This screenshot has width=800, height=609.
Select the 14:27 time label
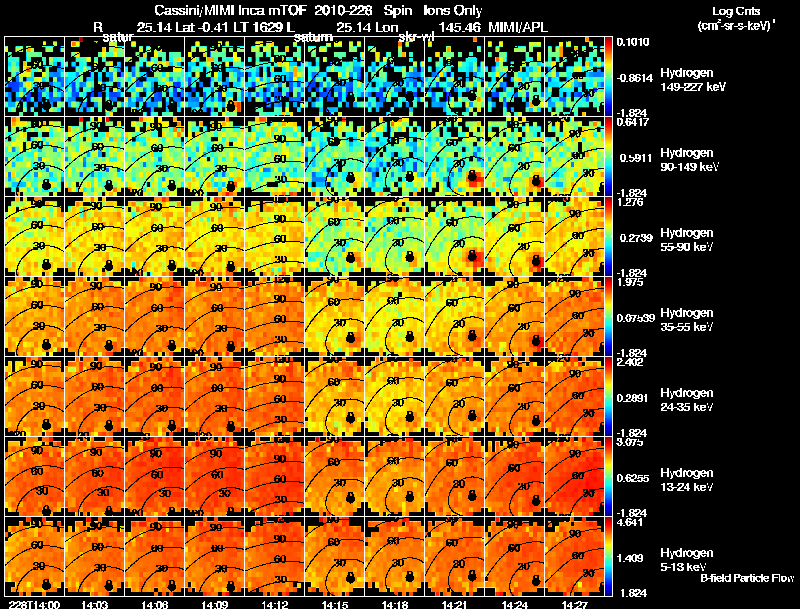575,604
